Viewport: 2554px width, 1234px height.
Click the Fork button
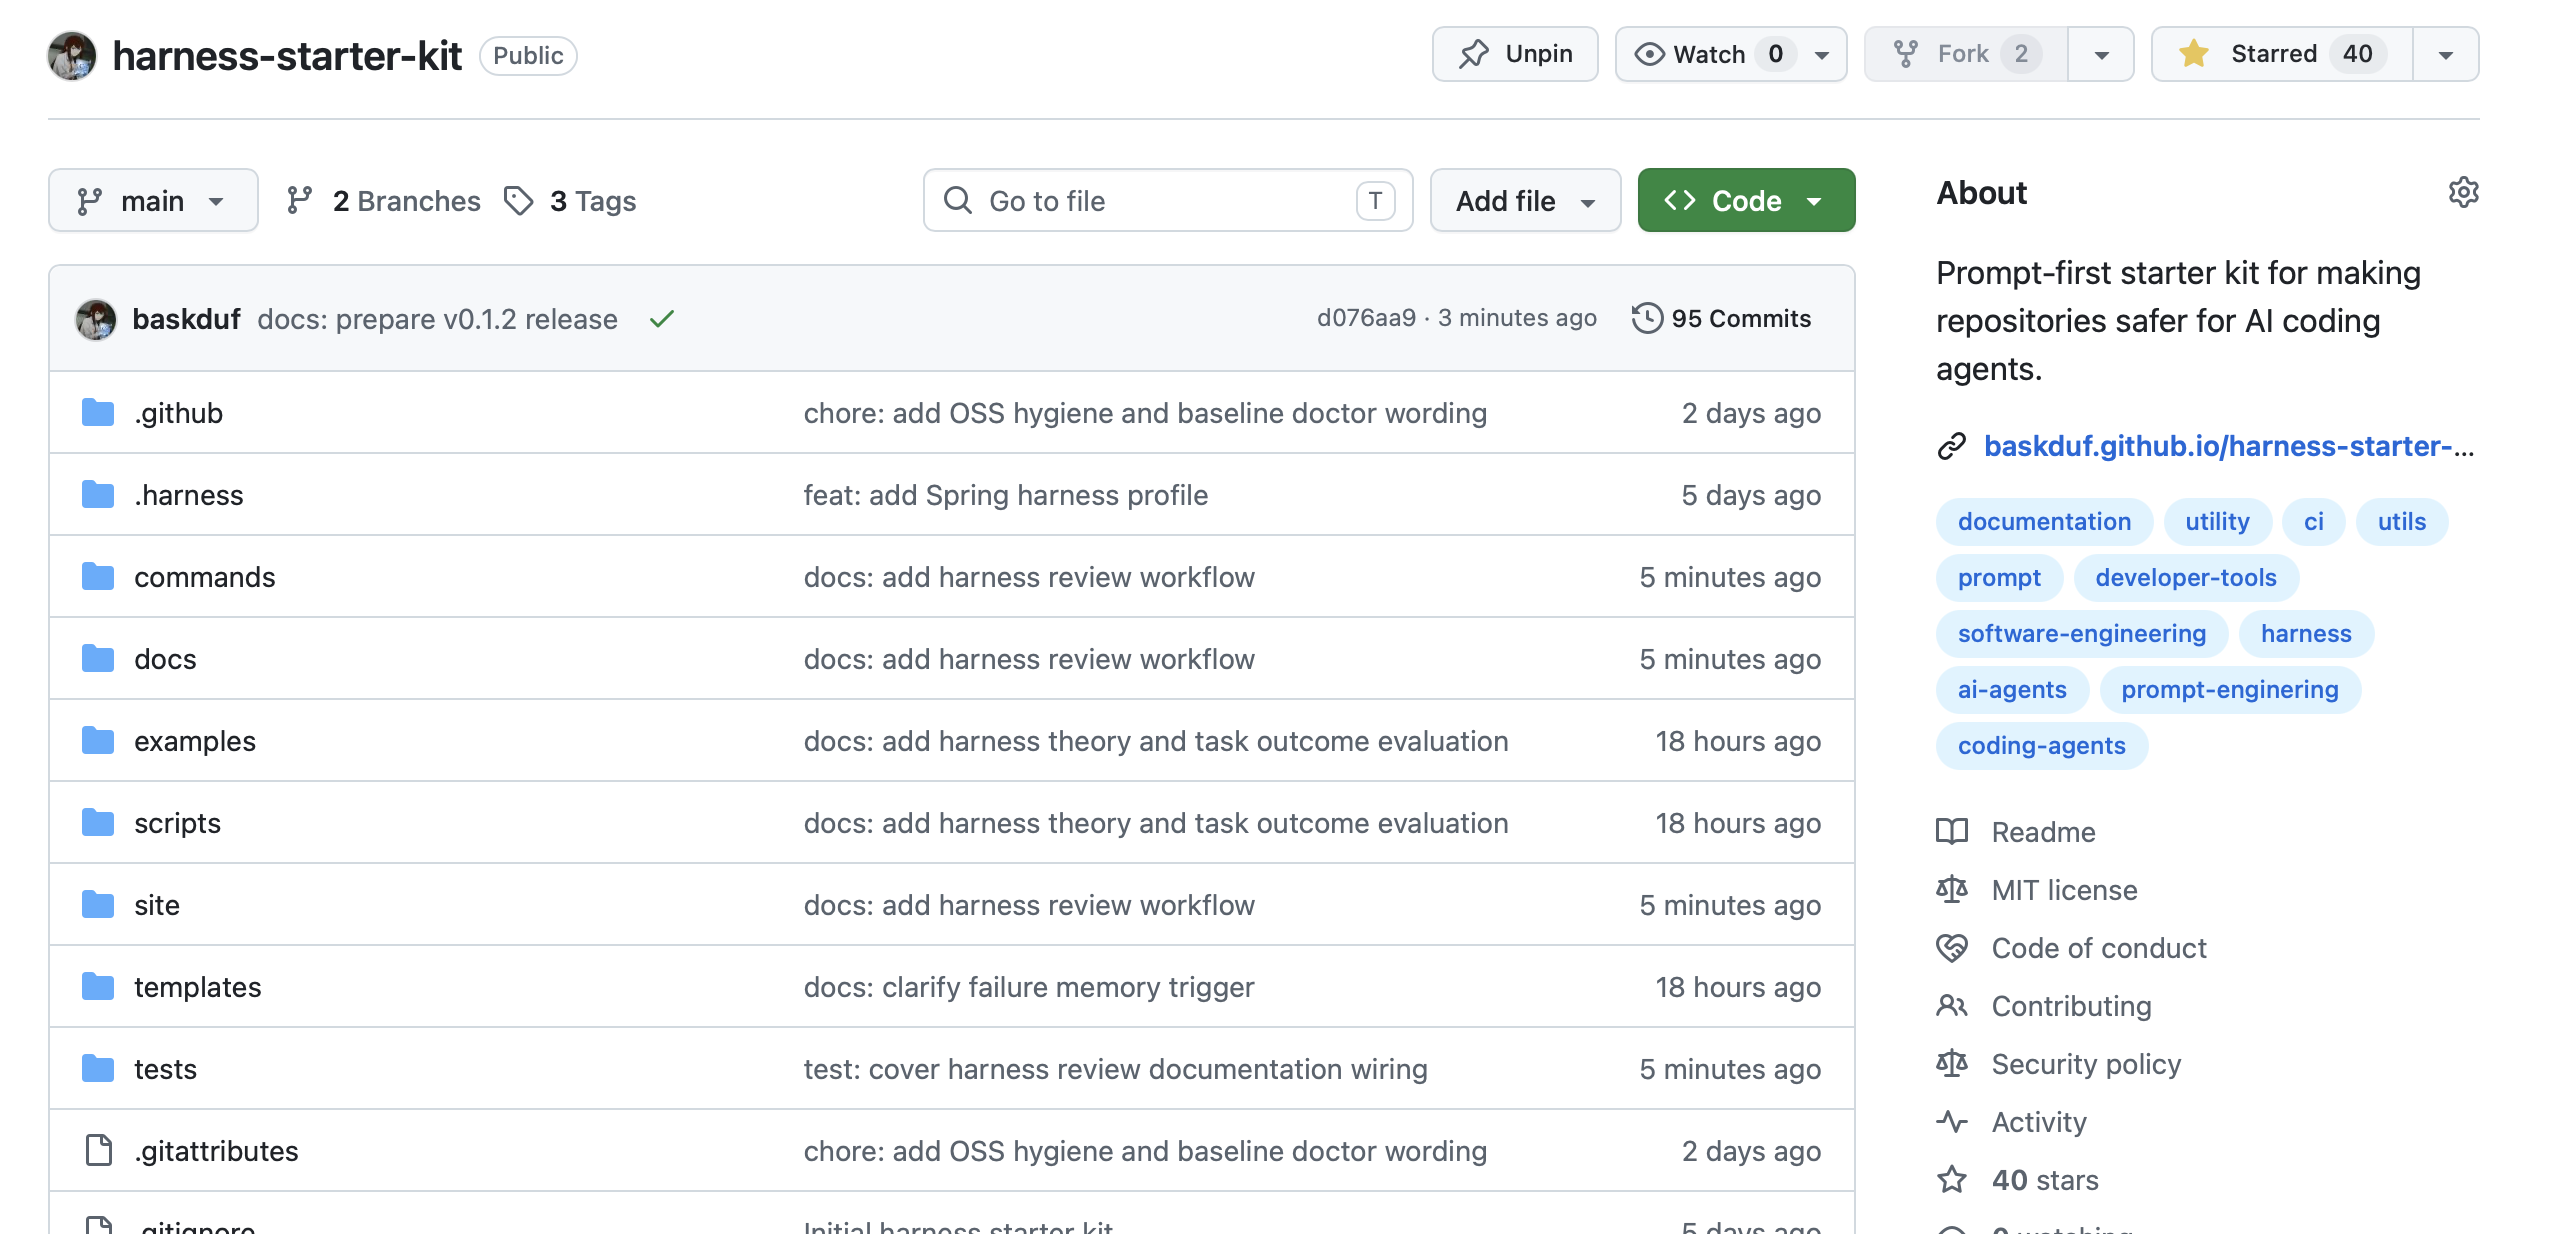pos(1965,54)
